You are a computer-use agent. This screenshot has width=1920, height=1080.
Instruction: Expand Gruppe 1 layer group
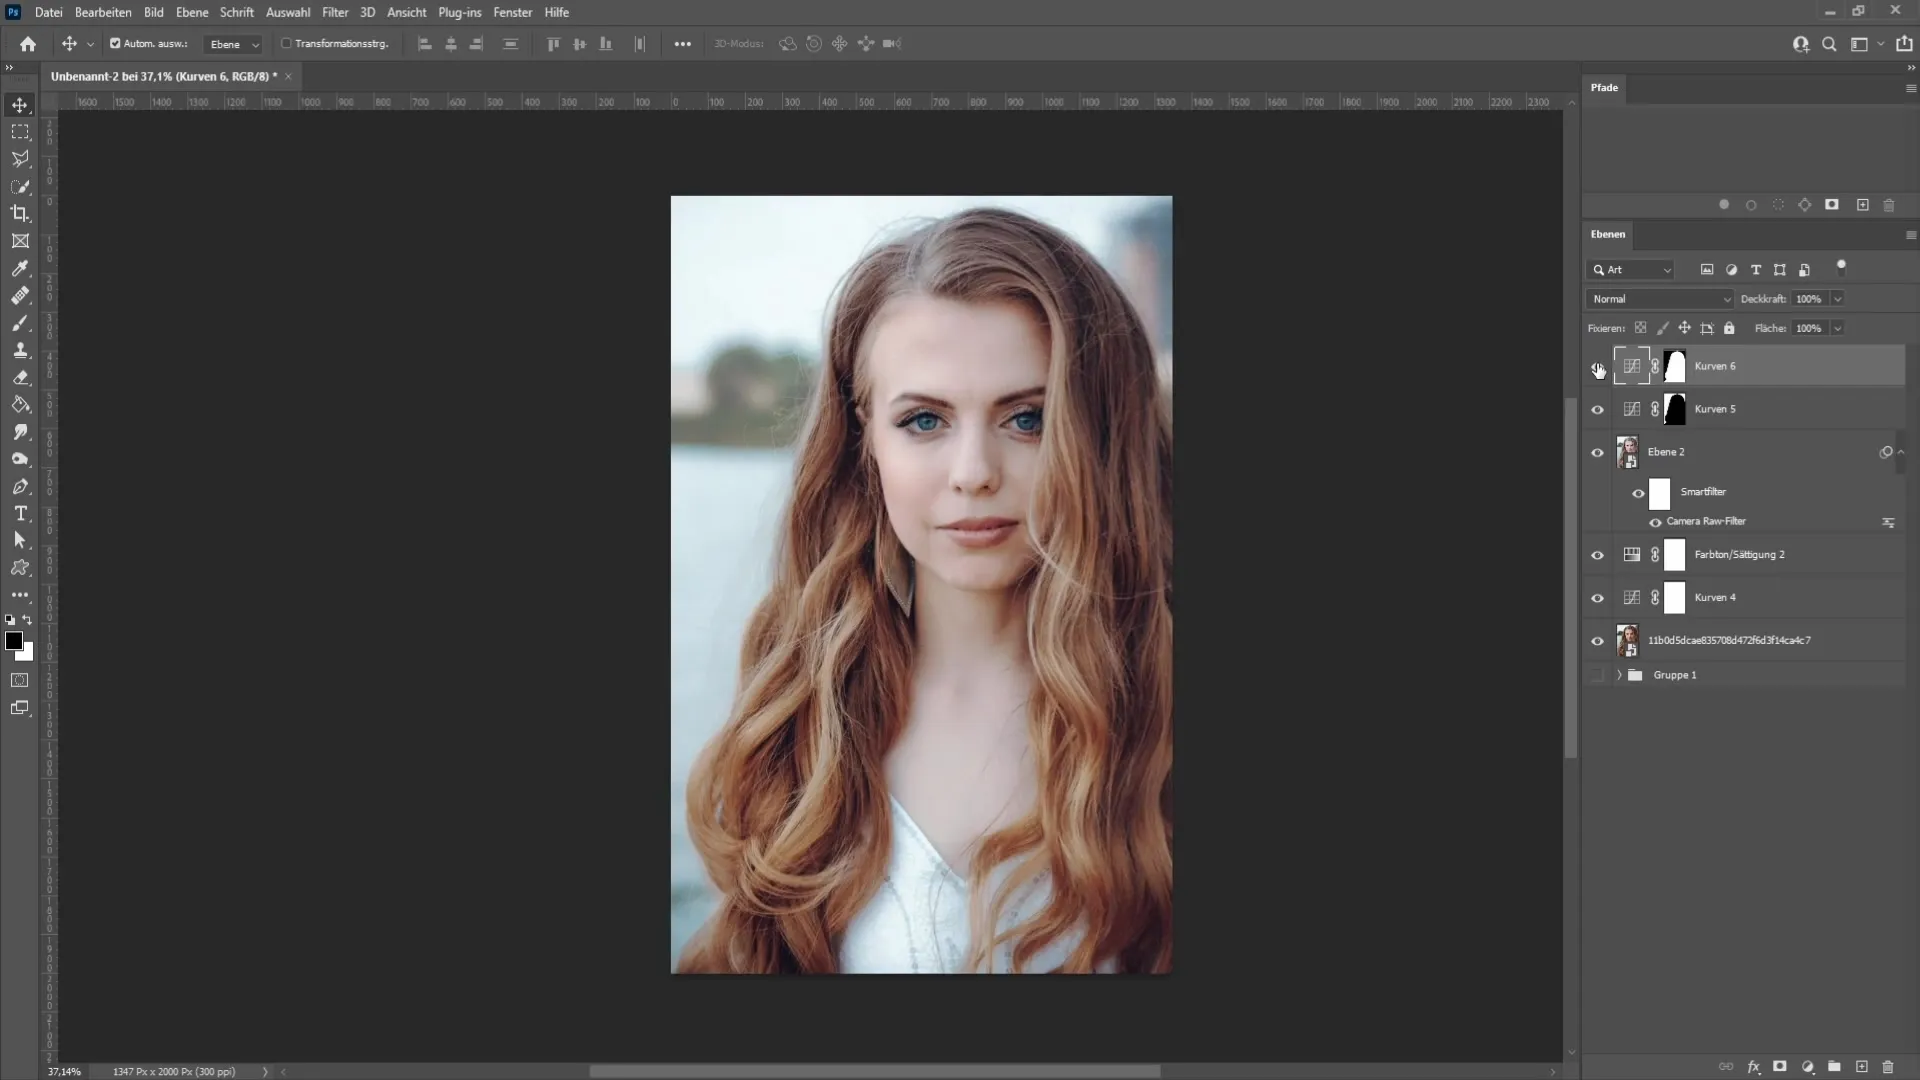[1618, 674]
